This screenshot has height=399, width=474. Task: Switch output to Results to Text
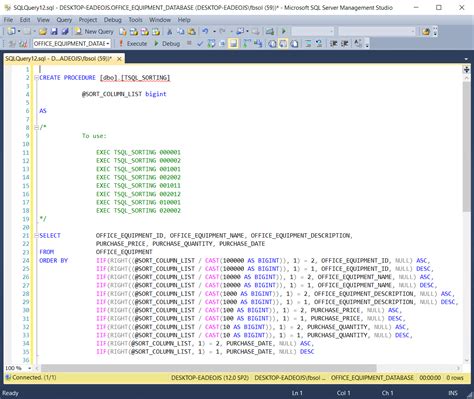272,44
